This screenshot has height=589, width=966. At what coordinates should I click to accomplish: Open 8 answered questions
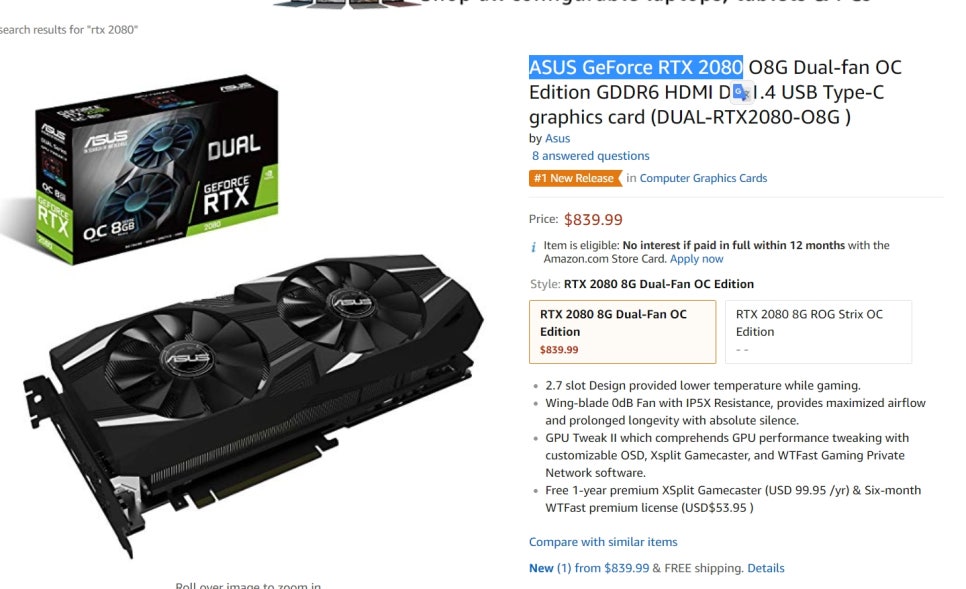click(590, 156)
